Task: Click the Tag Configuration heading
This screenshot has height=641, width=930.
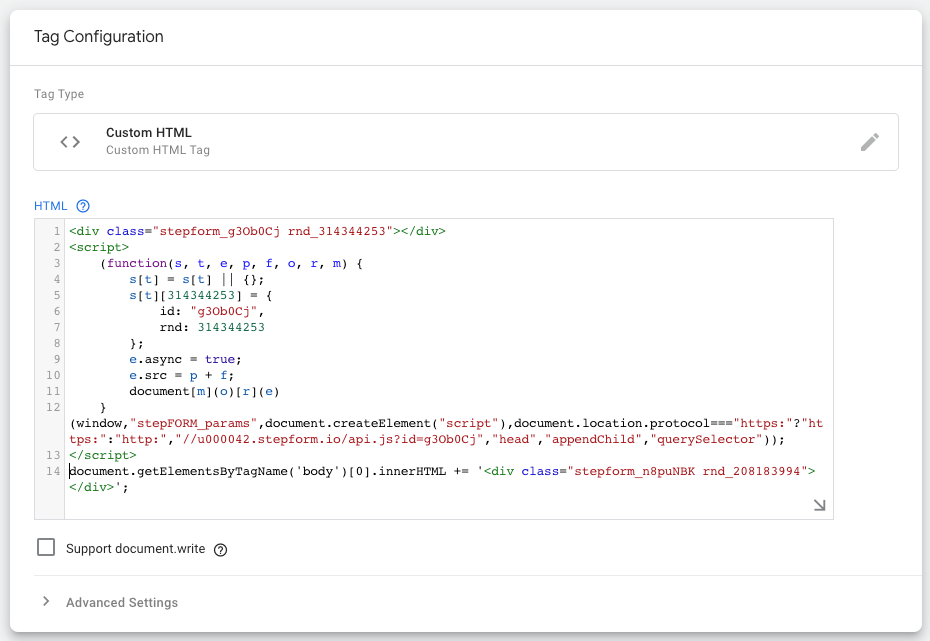Action: point(98,37)
